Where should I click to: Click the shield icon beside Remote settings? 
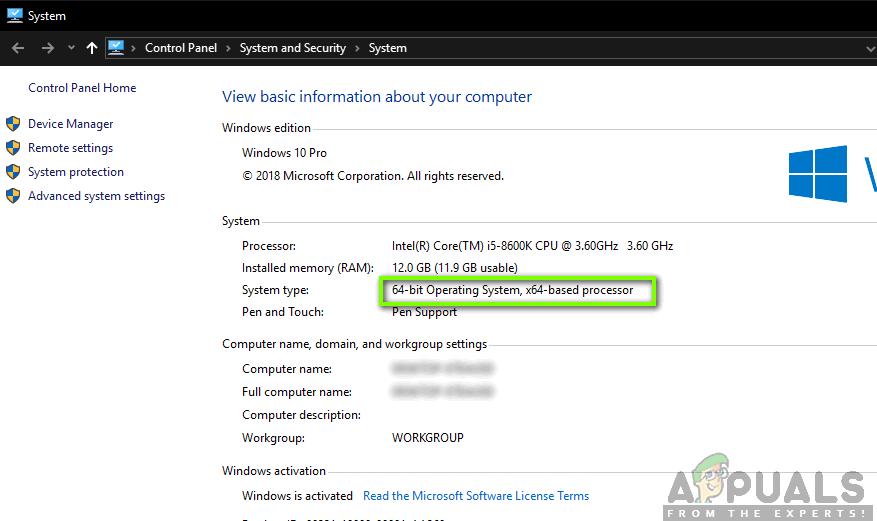(x=13, y=148)
